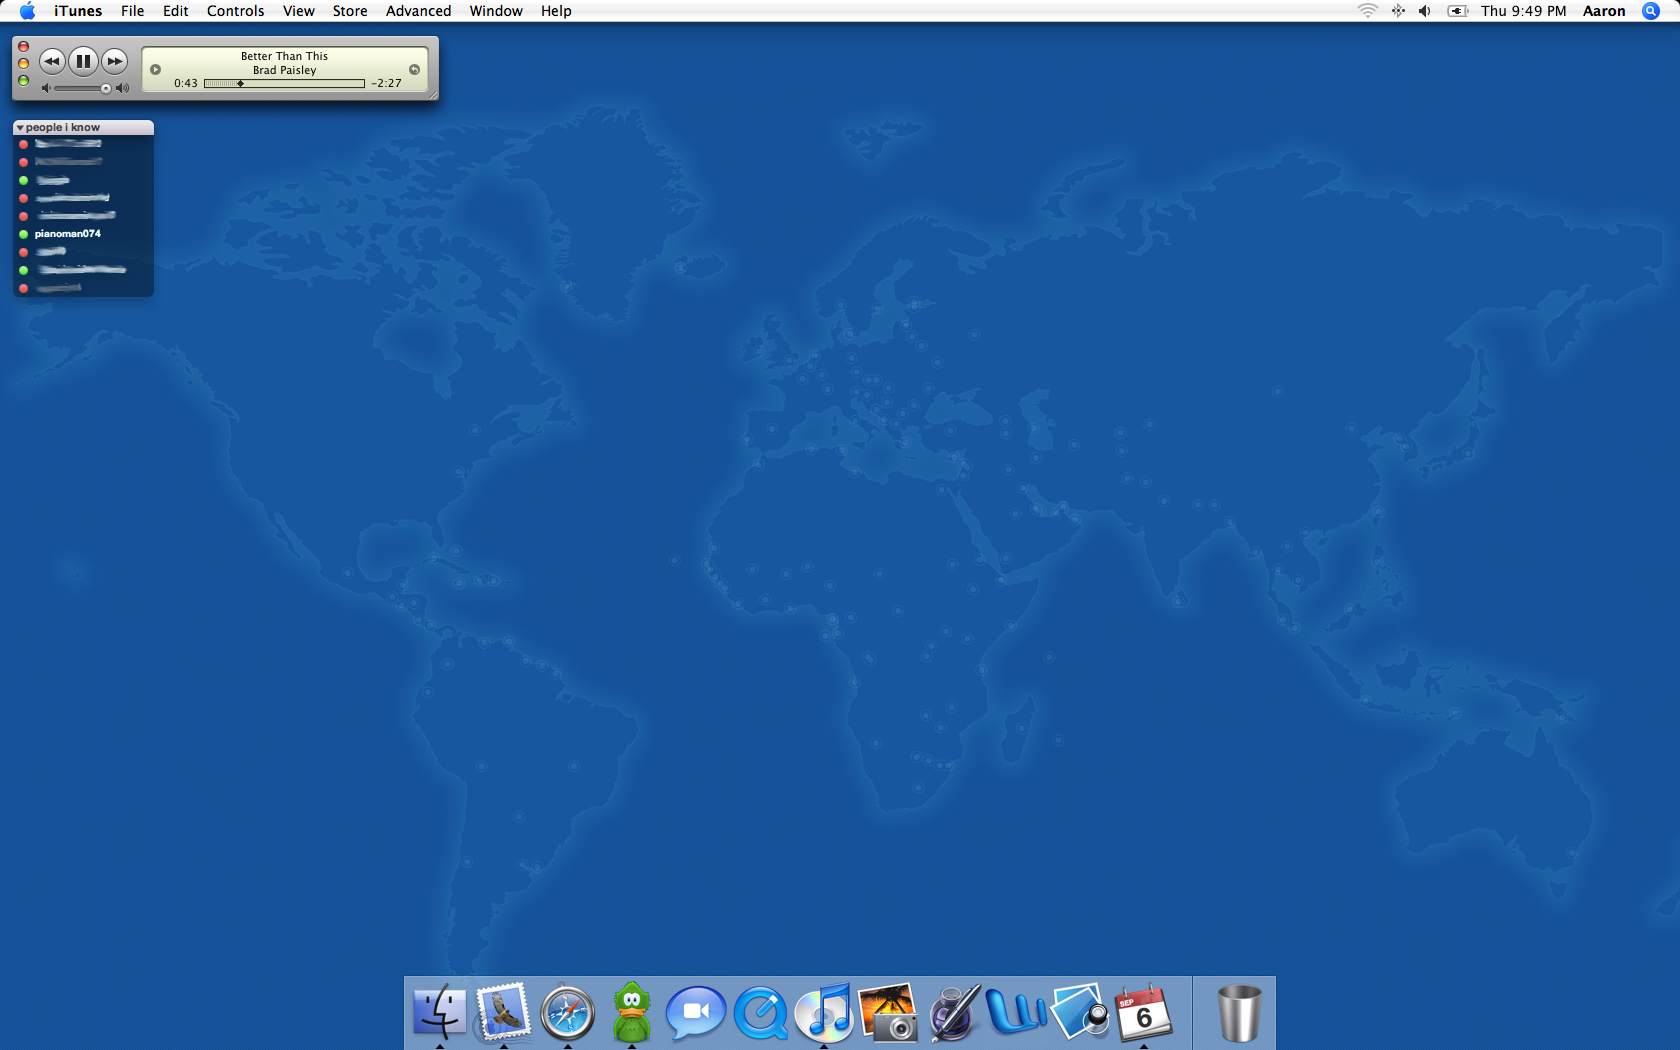This screenshot has height=1050, width=1680.
Task: Open the Aaron user switching menu
Action: 1604,11
